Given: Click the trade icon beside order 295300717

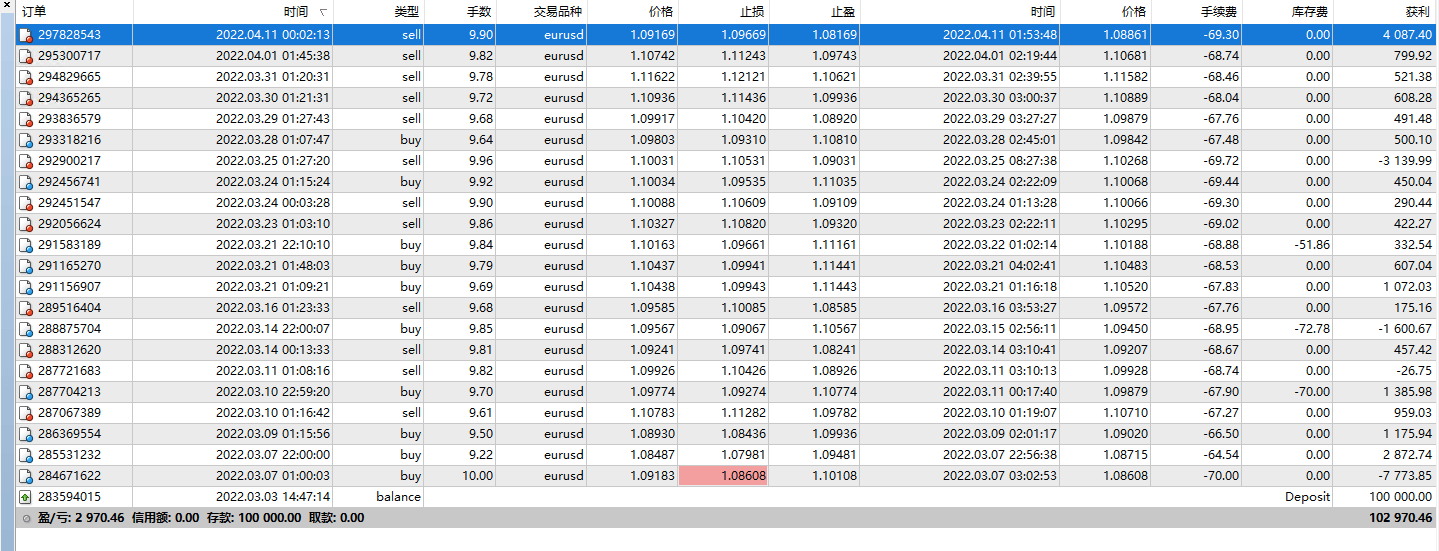Looking at the screenshot, I should click(25, 56).
